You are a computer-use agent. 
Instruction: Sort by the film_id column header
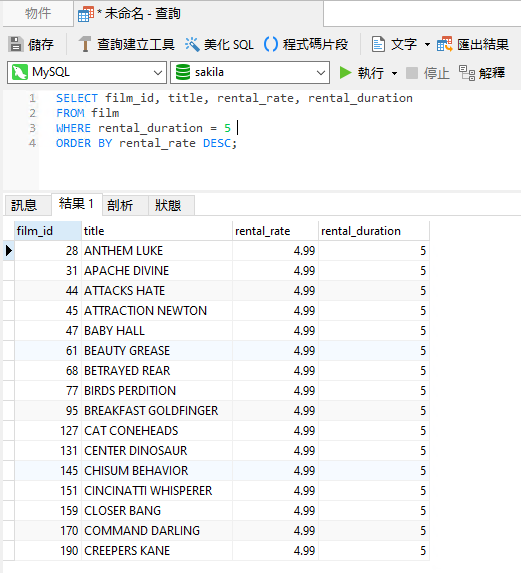pos(48,231)
